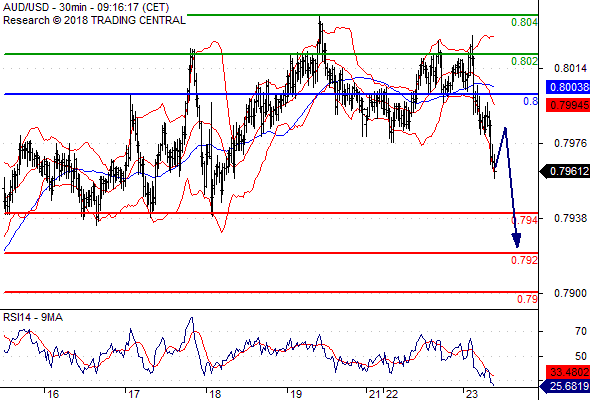Click the red 33.4802 RSI value tag
The height and width of the screenshot is (400, 590).
coord(568,372)
